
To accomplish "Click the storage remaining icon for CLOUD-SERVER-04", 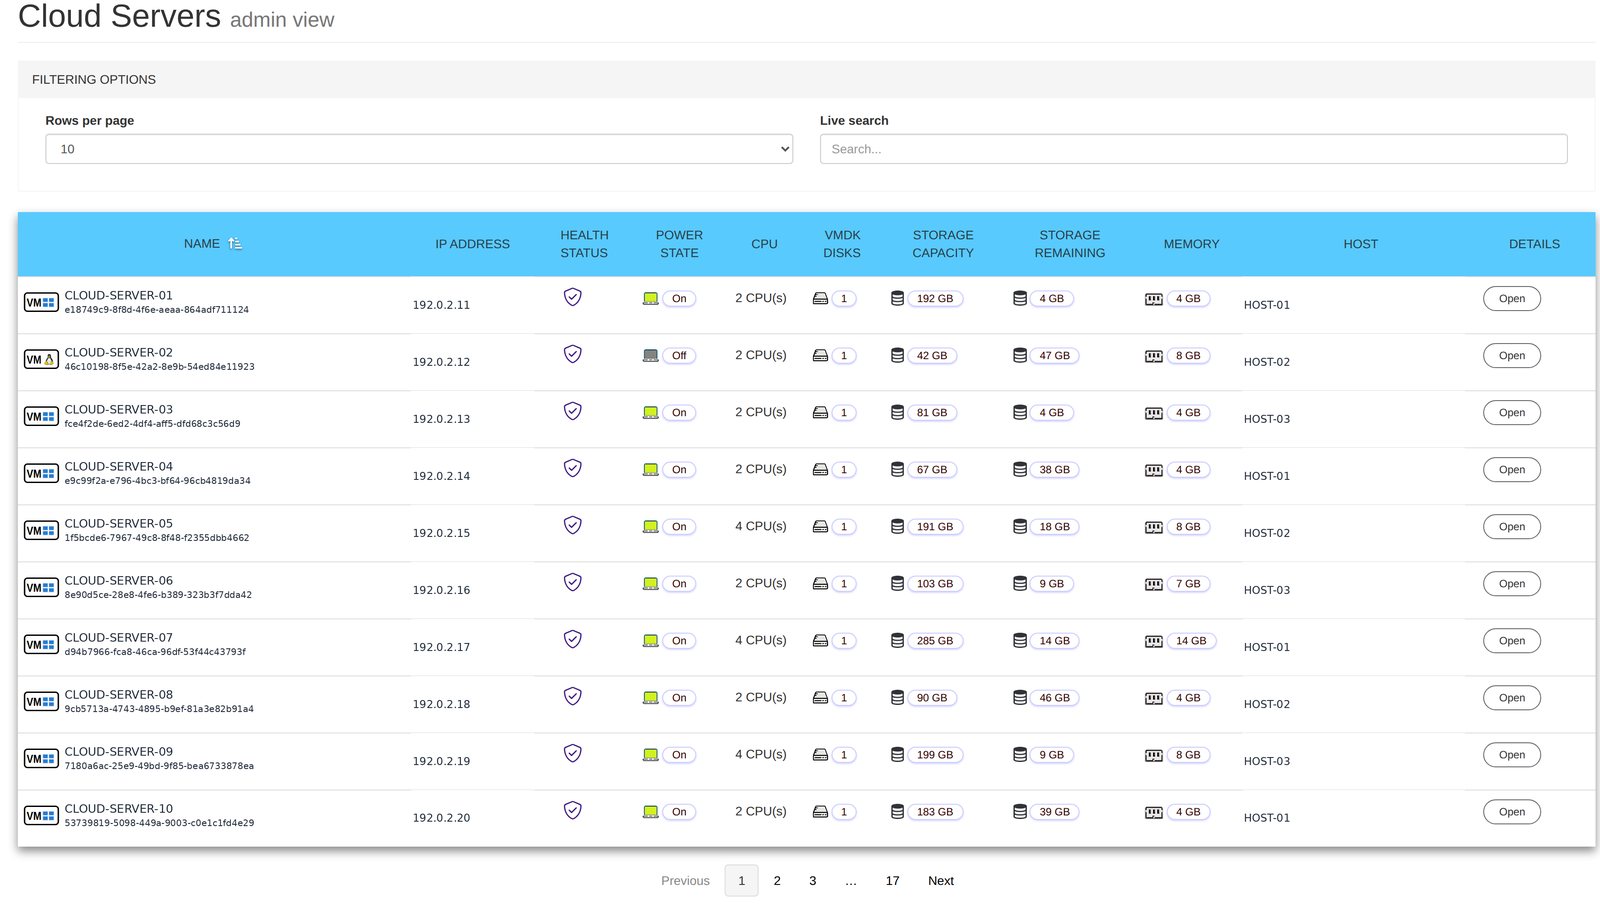I will (x=1020, y=470).
